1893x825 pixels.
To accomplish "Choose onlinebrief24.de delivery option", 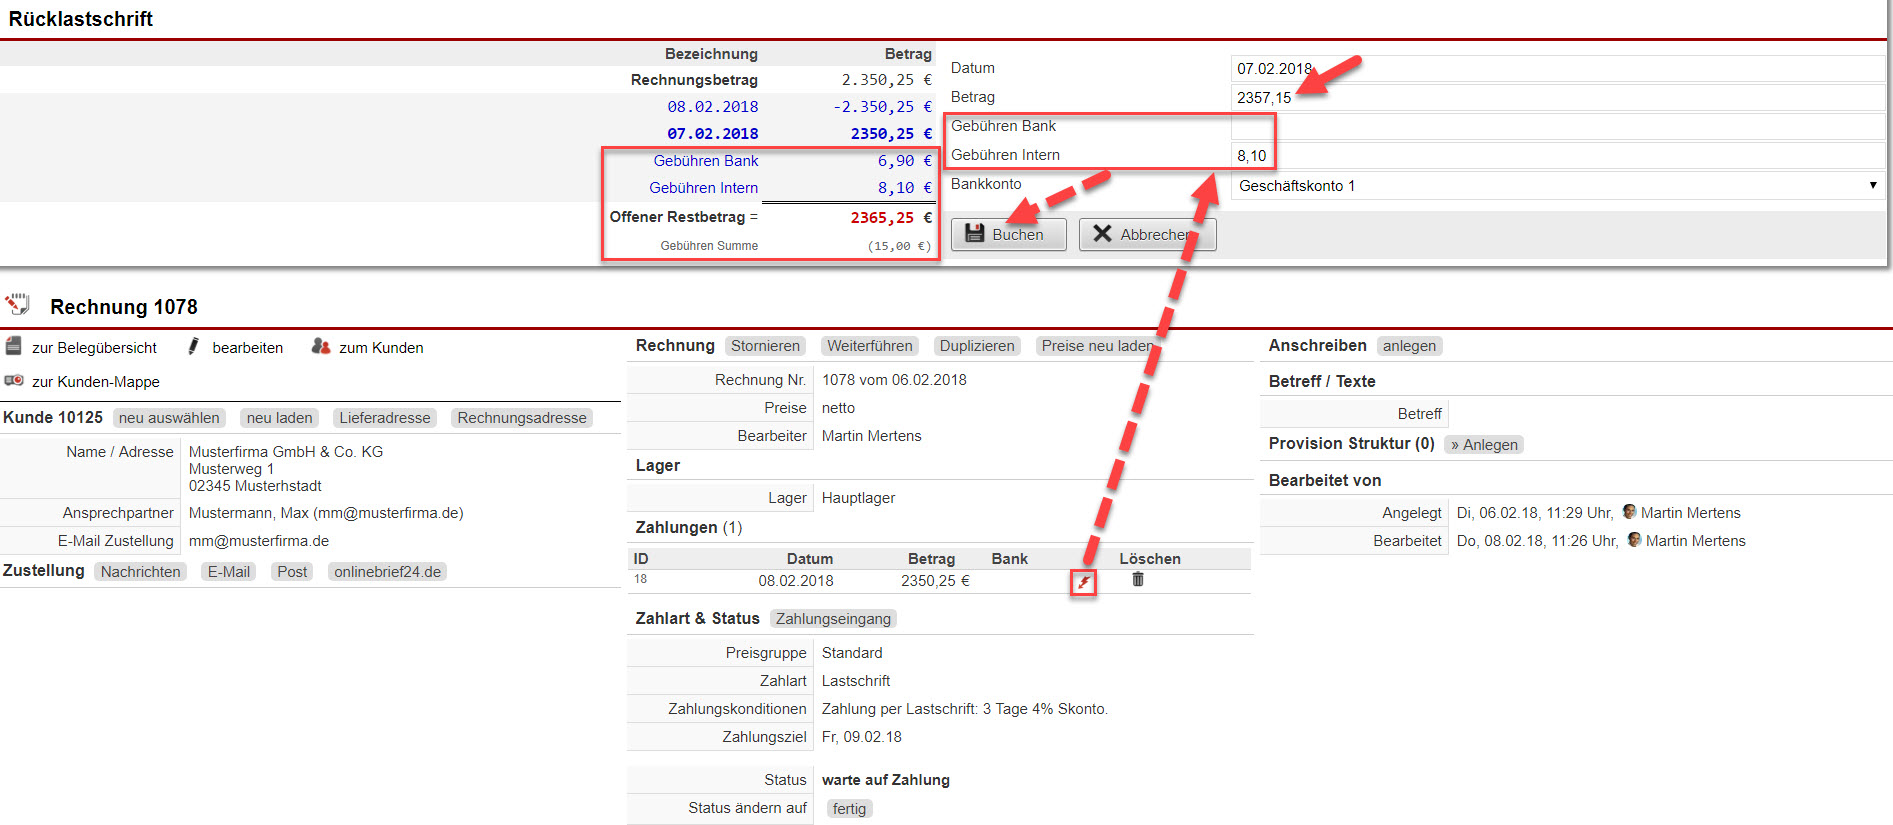I will point(387,572).
